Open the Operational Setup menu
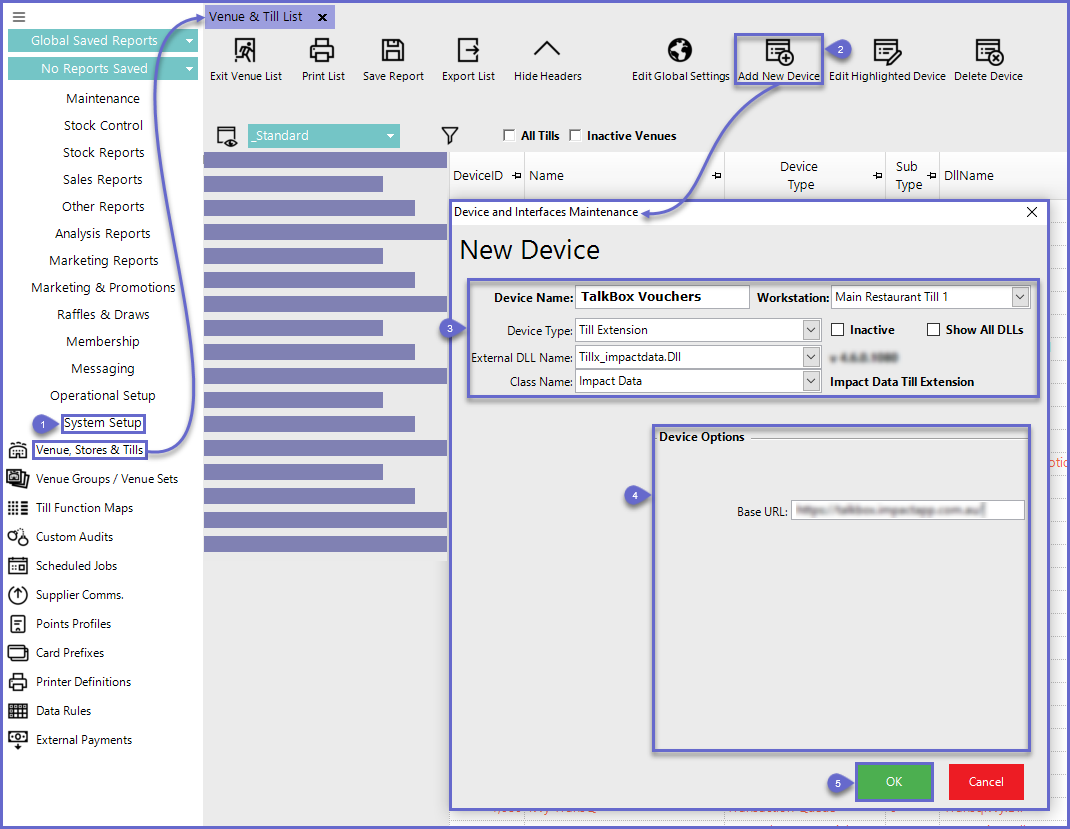Screen dimensions: 1070x829 tap(103, 396)
